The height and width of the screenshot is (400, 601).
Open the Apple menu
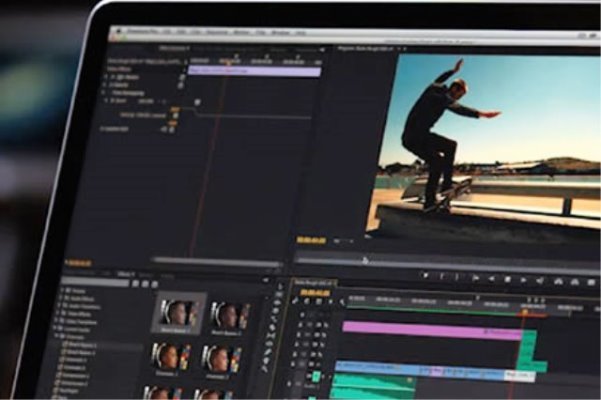(119, 31)
